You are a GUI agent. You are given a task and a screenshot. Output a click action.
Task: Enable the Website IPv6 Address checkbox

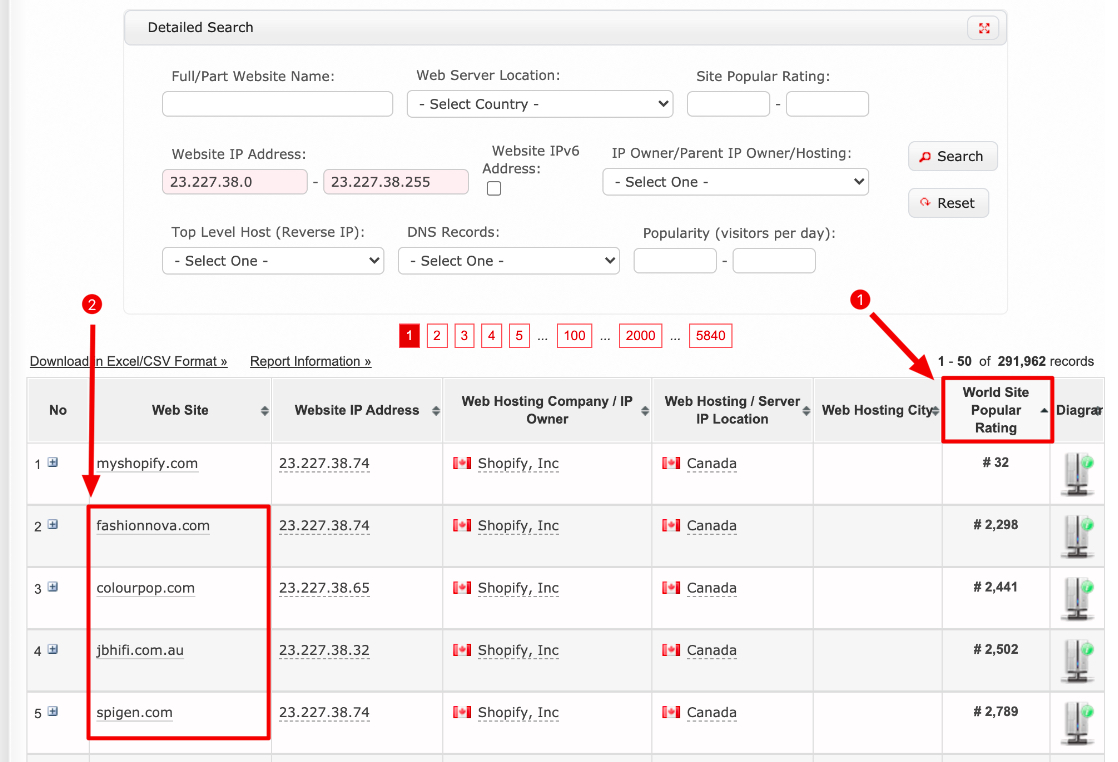point(493,188)
